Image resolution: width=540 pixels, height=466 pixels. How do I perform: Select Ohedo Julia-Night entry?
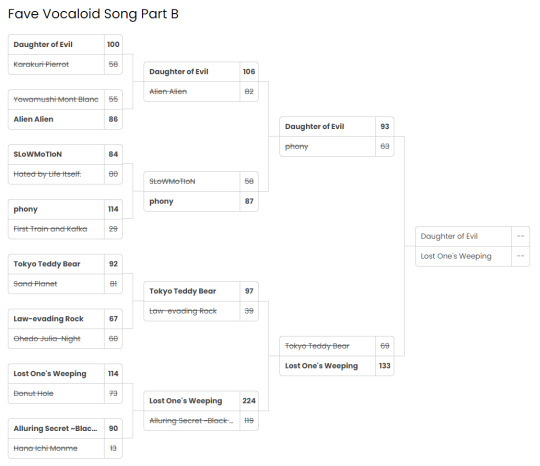click(65, 339)
